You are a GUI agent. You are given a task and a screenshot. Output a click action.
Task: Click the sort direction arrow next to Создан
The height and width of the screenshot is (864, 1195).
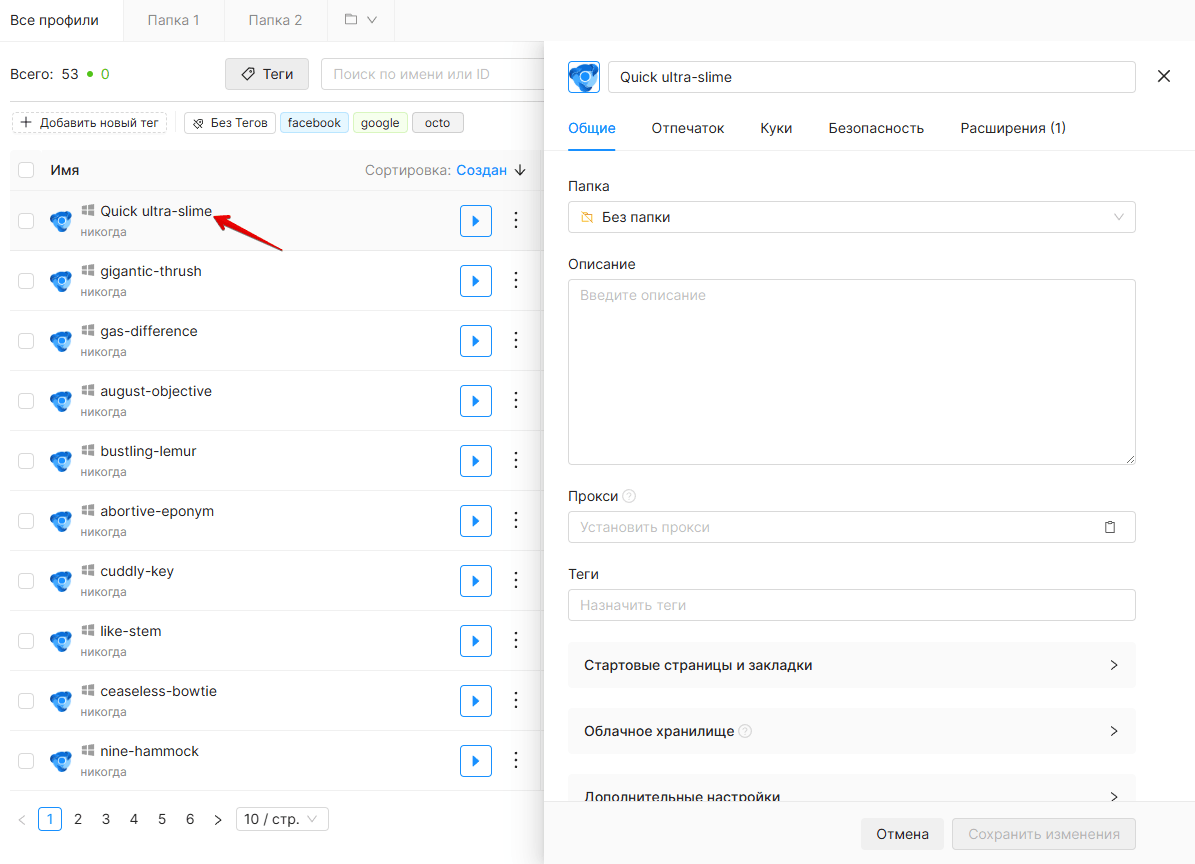[521, 170]
